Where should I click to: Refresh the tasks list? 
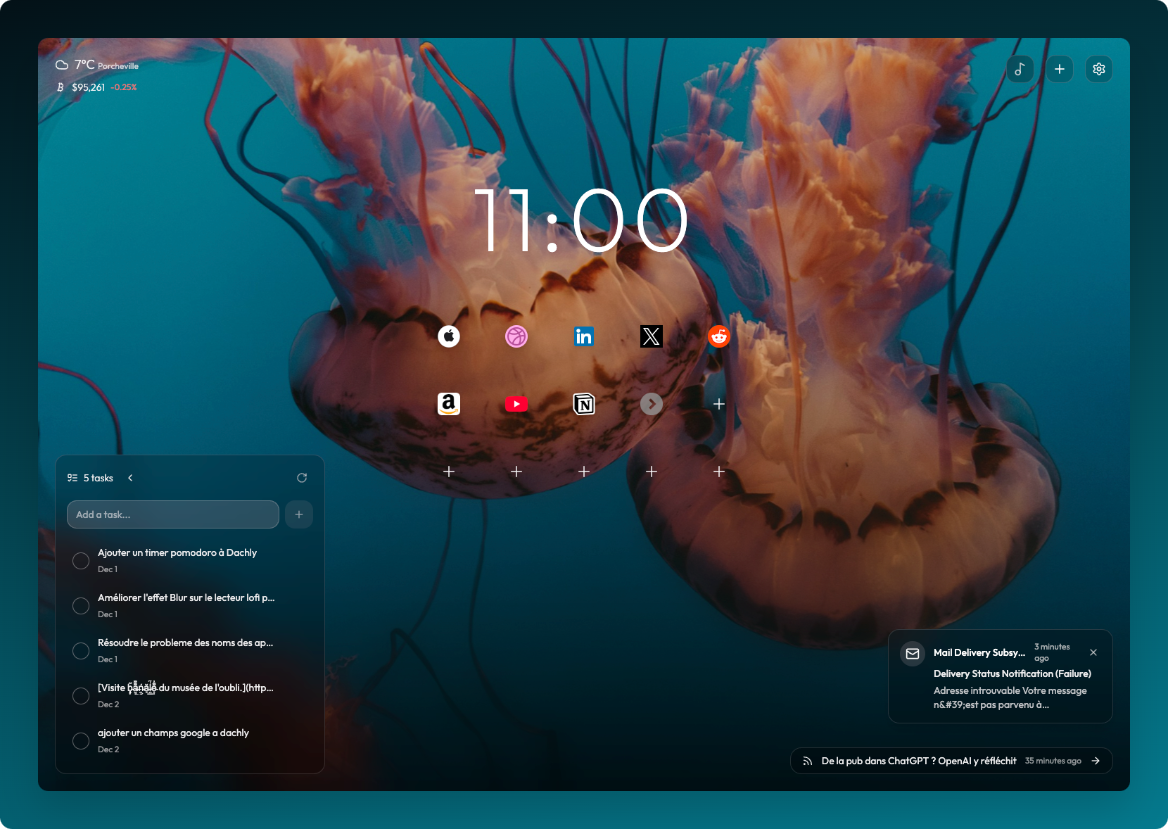[x=302, y=477]
